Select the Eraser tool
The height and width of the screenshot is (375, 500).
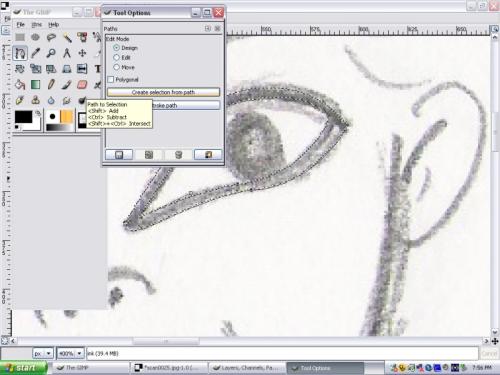tap(82, 84)
